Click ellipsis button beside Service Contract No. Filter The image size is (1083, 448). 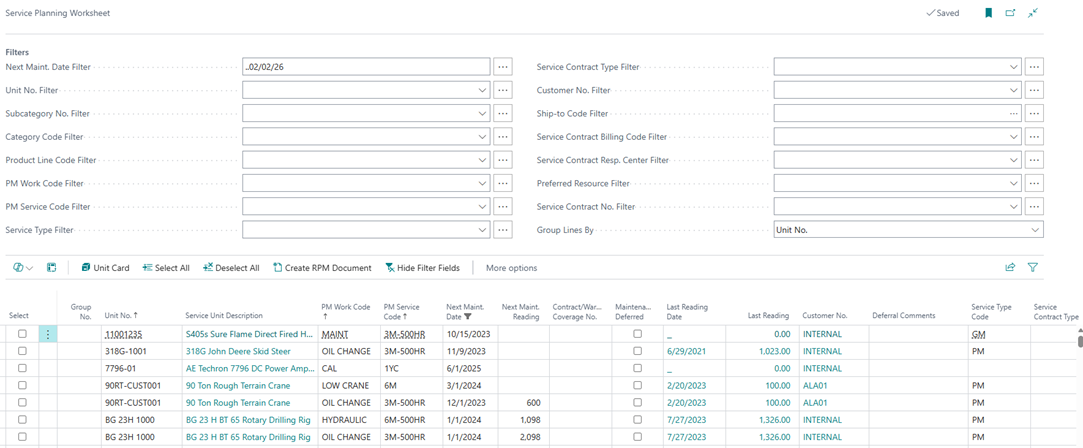pos(1034,206)
